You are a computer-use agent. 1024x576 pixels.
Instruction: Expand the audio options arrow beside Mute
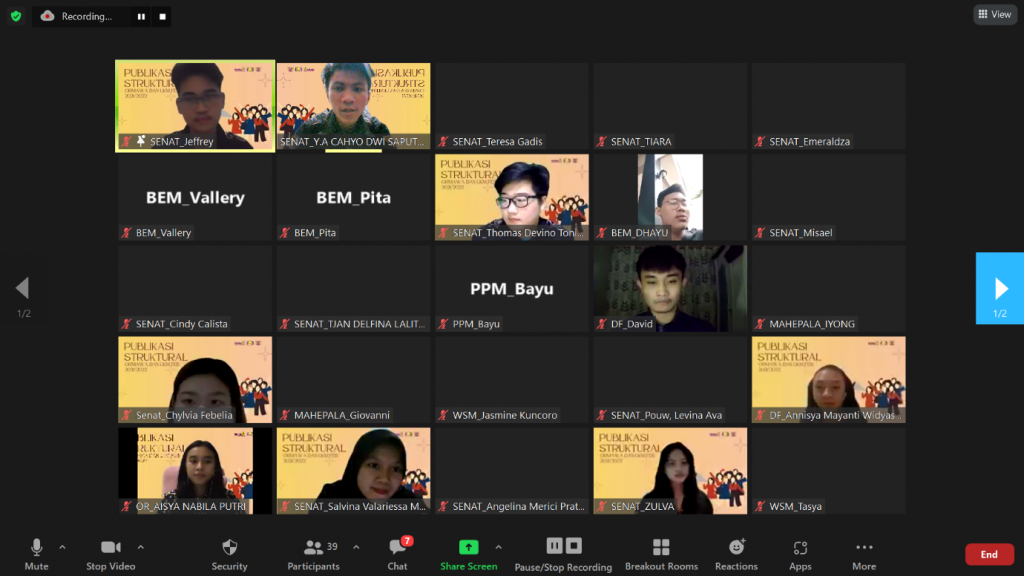pos(62,547)
